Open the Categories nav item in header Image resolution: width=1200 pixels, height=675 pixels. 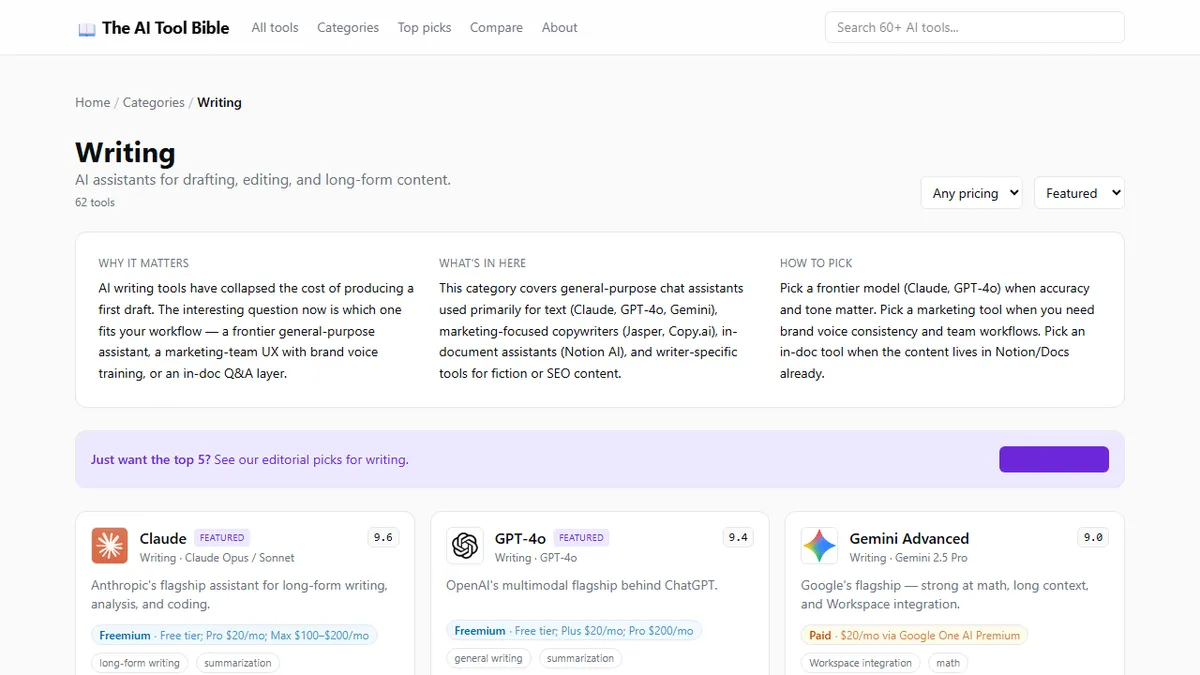point(348,28)
